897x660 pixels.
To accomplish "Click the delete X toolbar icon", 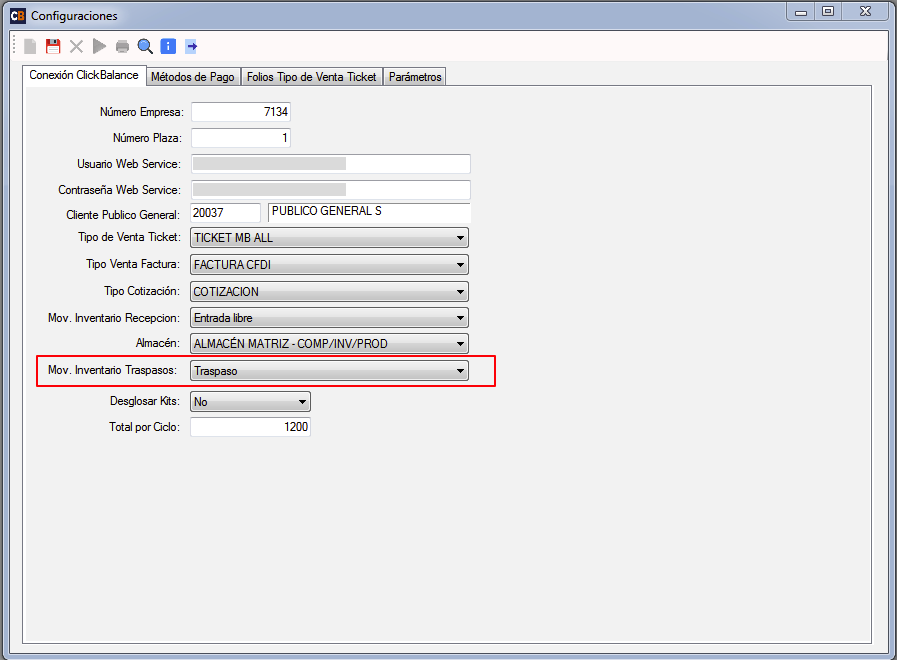I will 76,46.
